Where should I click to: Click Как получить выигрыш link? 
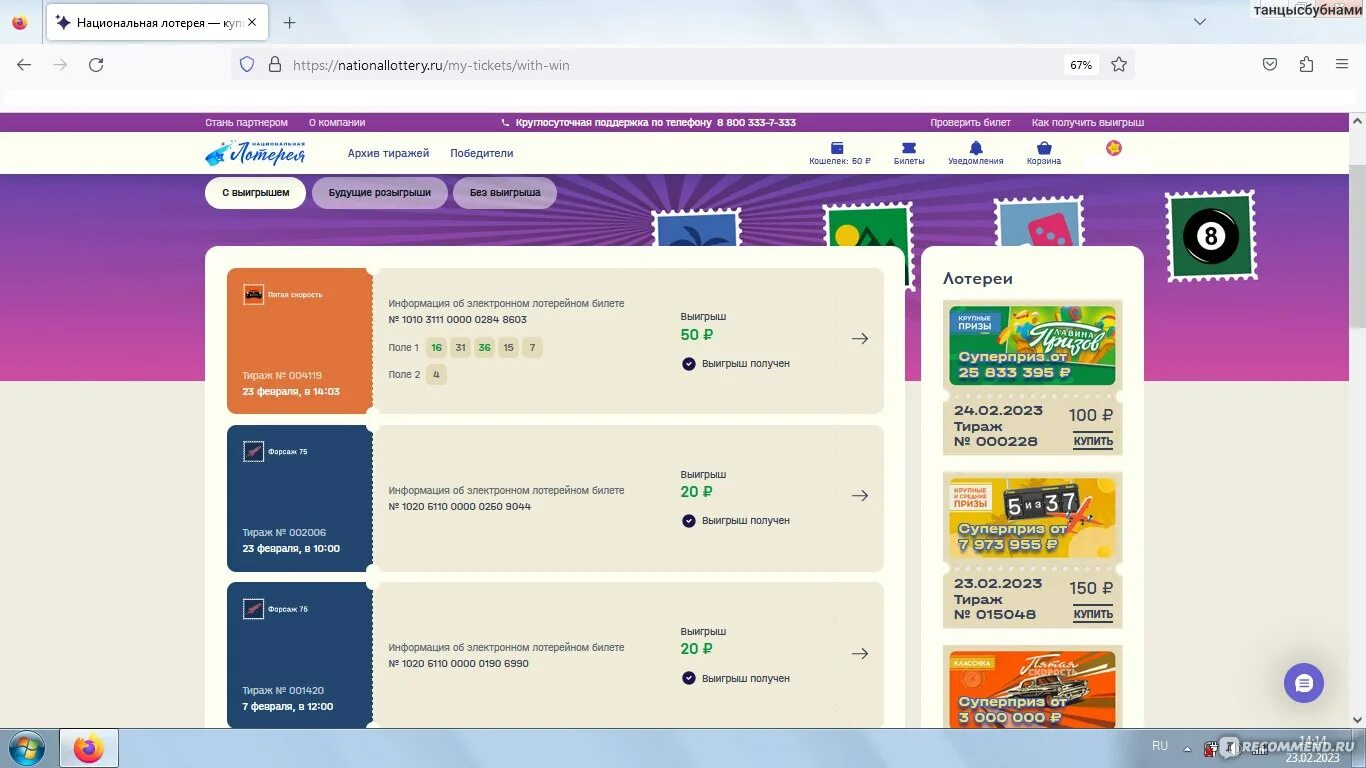click(x=1088, y=122)
